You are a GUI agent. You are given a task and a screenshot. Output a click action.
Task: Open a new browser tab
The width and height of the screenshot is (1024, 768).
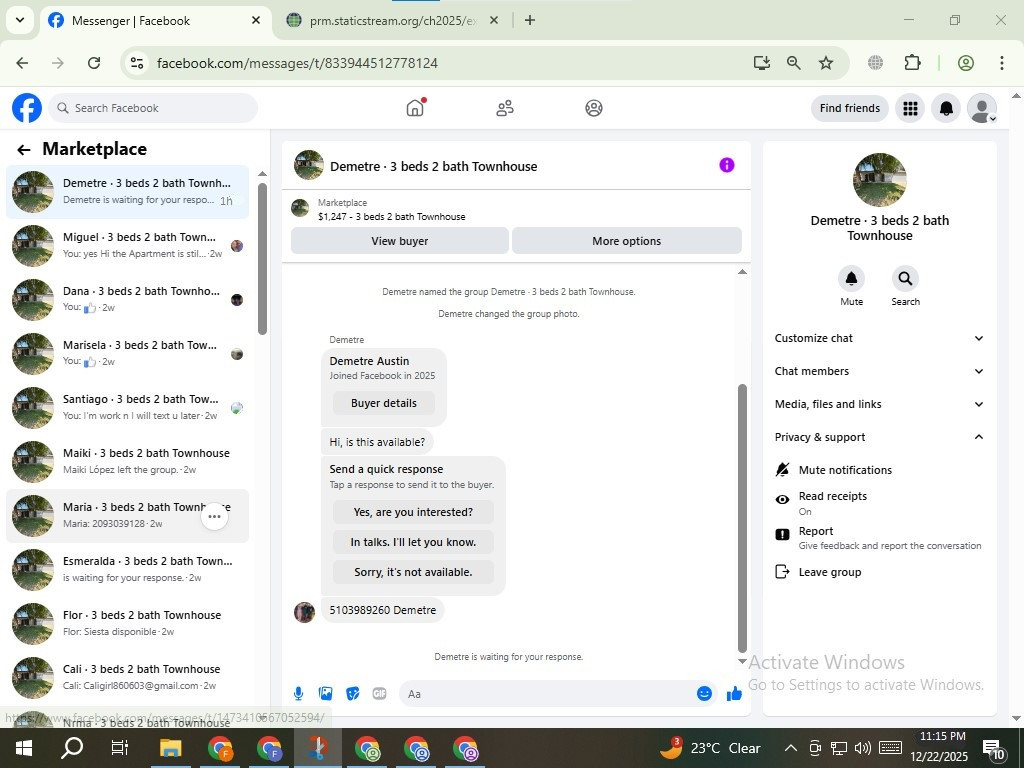tap(530, 20)
